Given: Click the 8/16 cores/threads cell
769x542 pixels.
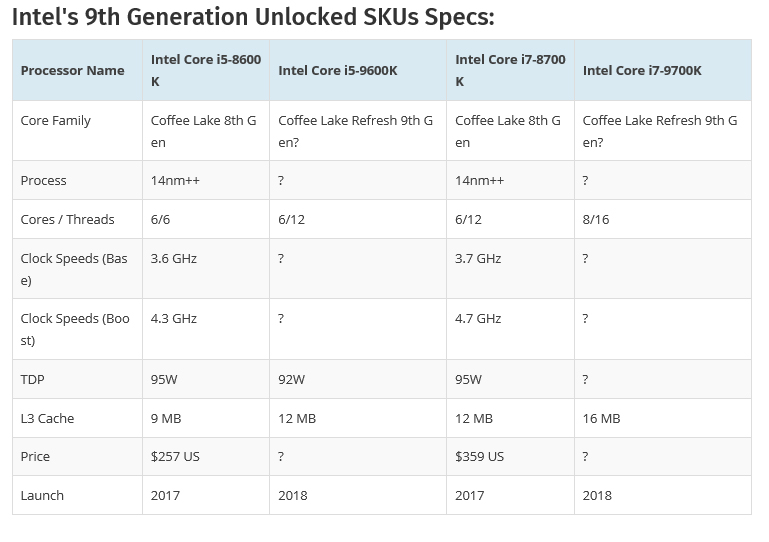Looking at the screenshot, I should tap(596, 219).
